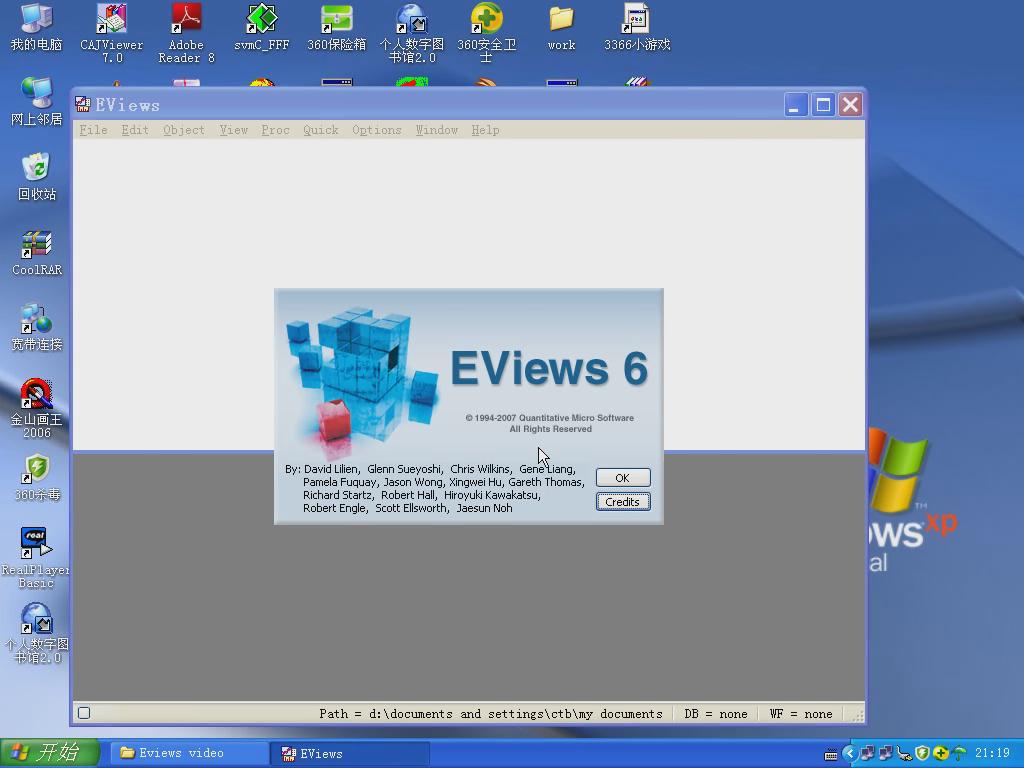Click the 21:19 taskbar clock
The image size is (1024, 768).
(x=993, y=753)
